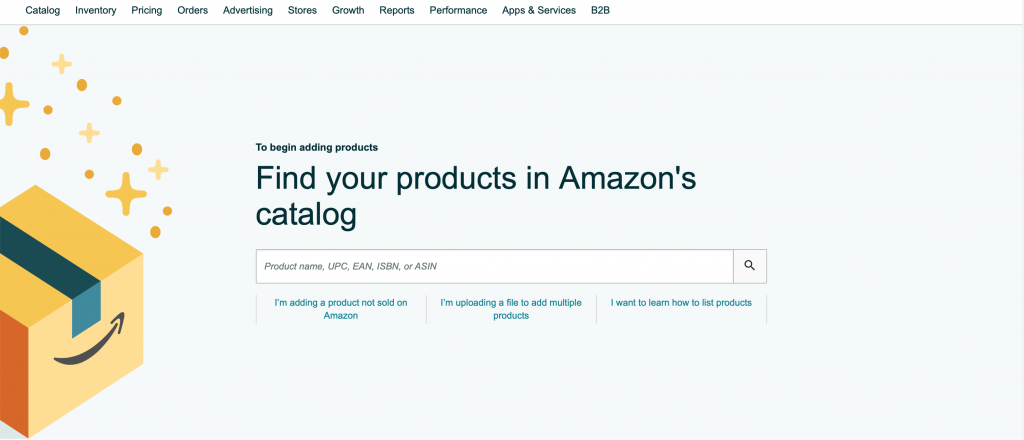This screenshot has width=1024, height=440.
Task: Open the Catalog menu
Action: (x=42, y=10)
